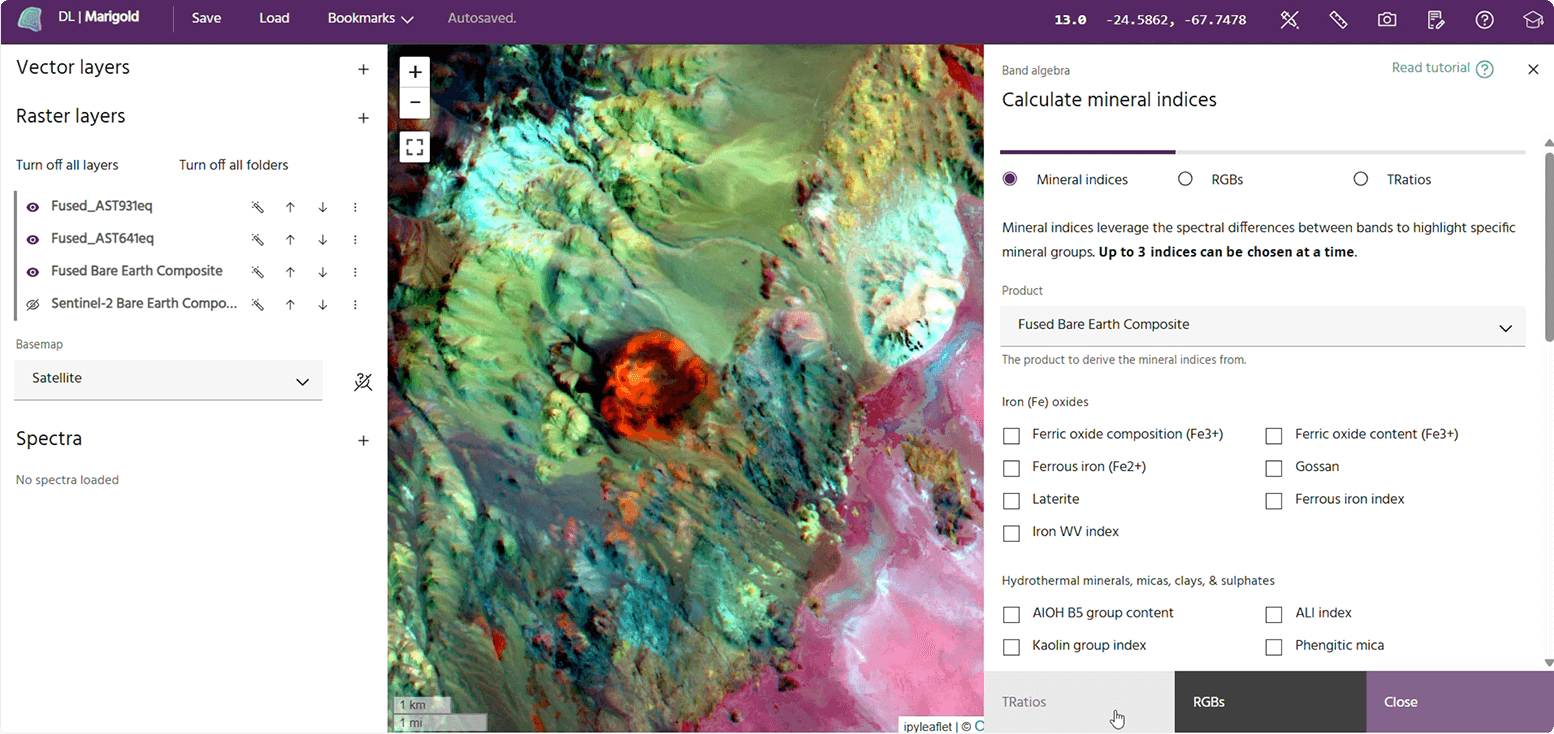The height and width of the screenshot is (734, 1554).
Task: Take a map screenshot with the camera tool
Action: pyautogui.click(x=1386, y=19)
